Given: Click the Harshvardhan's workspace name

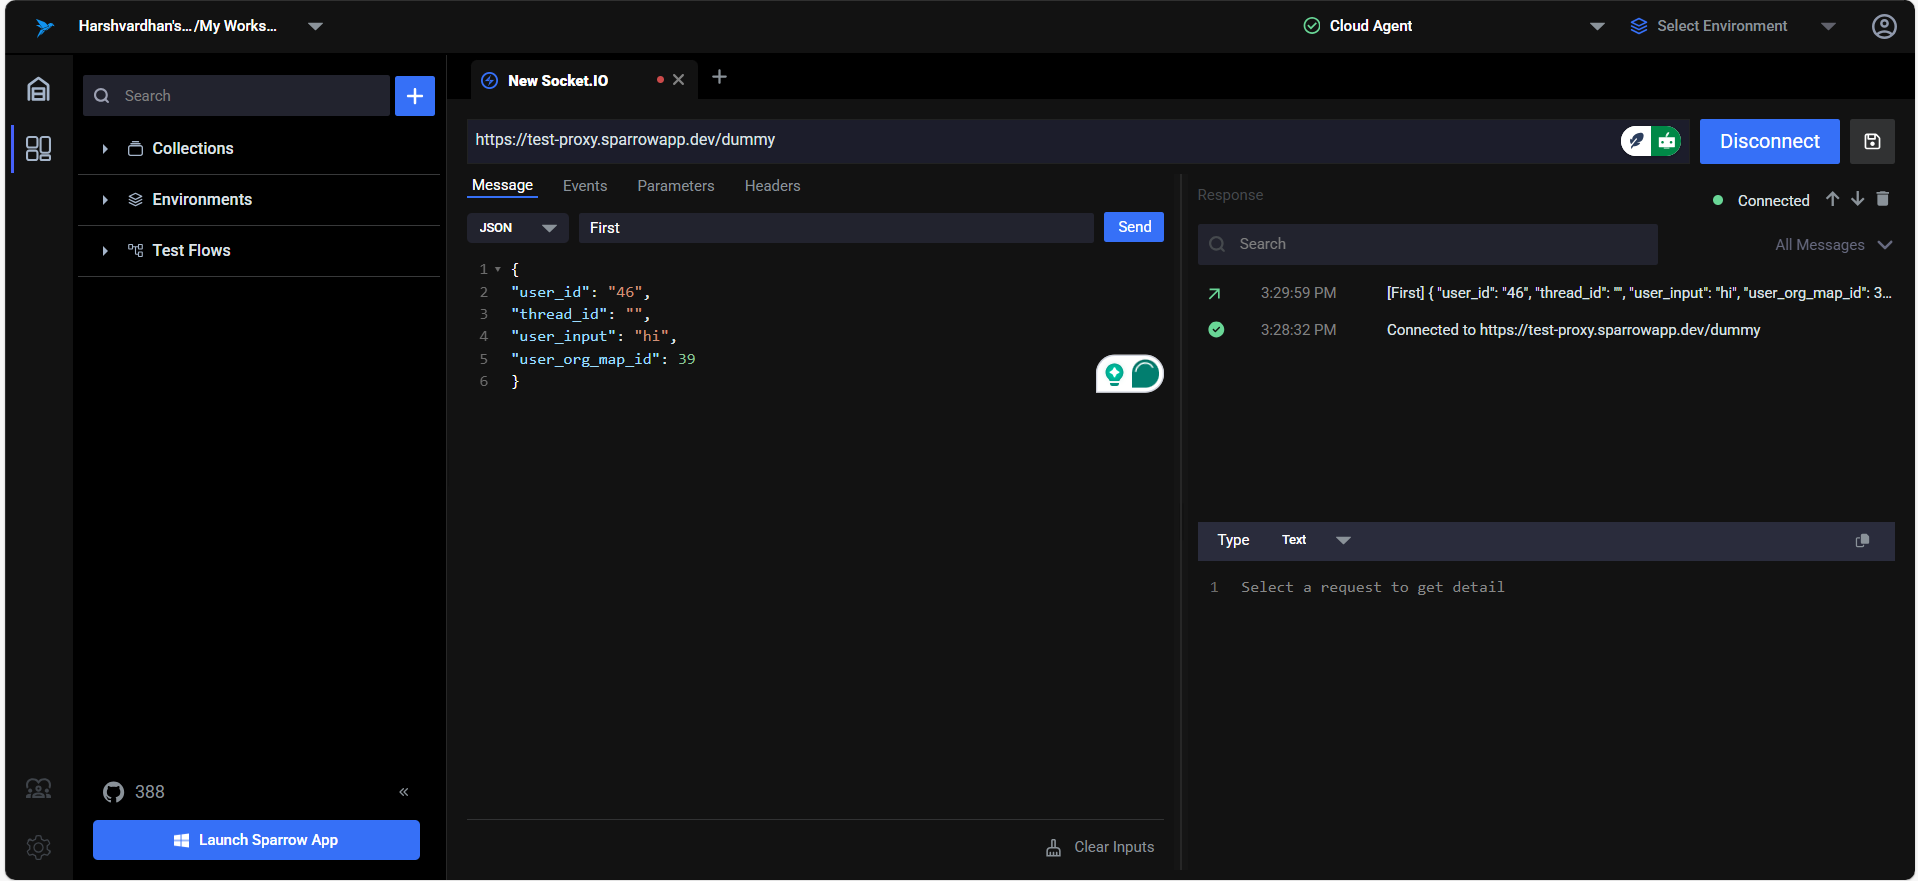Looking at the screenshot, I should coord(178,26).
